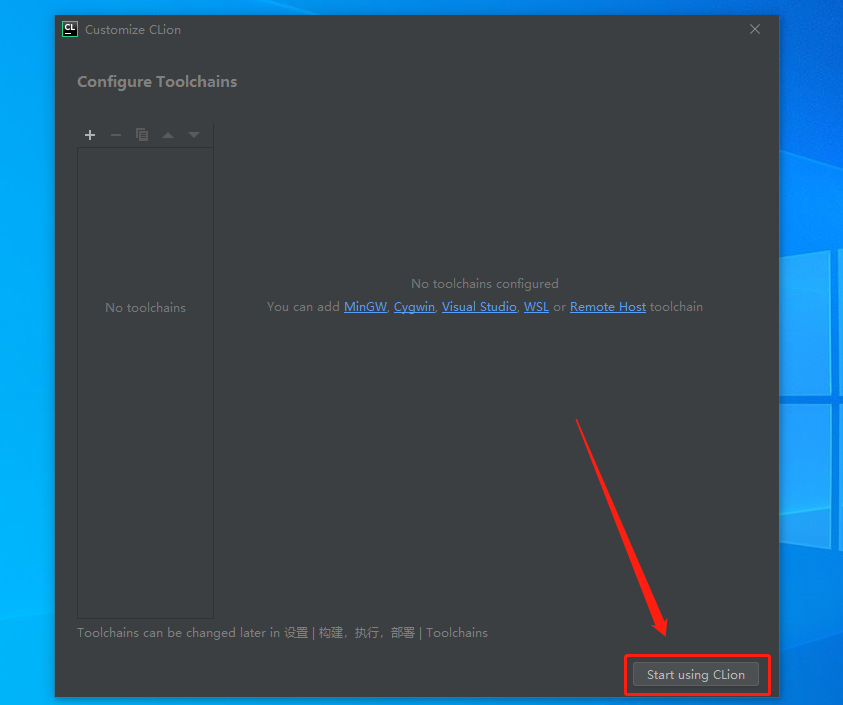This screenshot has height=705, width=843.
Task: Click the Configure Toolchains heading
Action: [157, 82]
